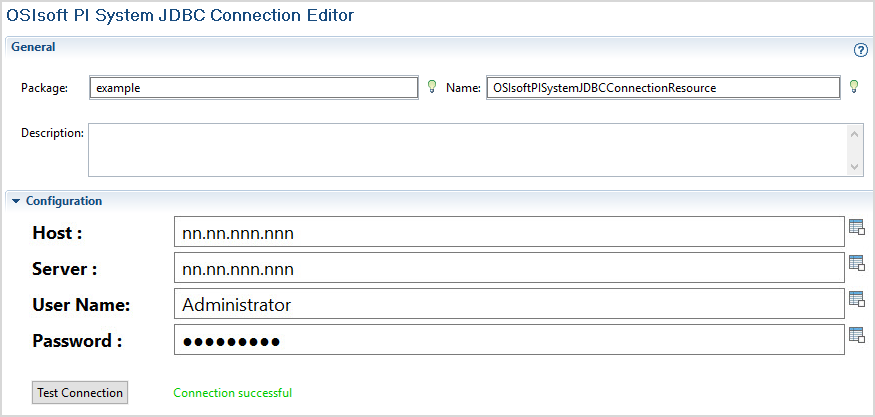Click the lightbulb icon beside Package field

[x=432, y=87]
